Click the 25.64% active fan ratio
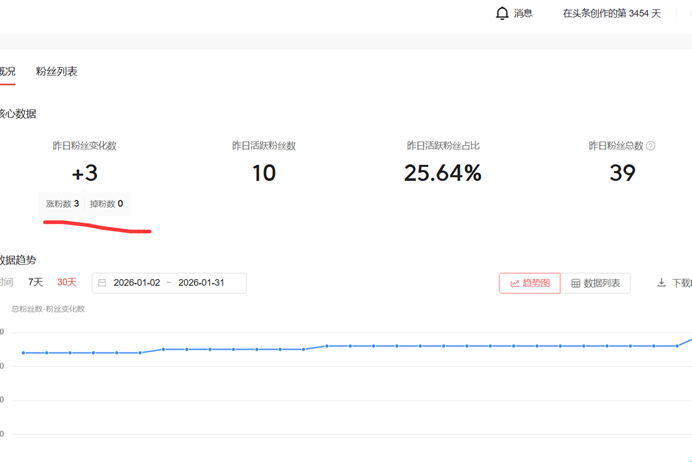The width and height of the screenshot is (692, 462). pos(442,173)
